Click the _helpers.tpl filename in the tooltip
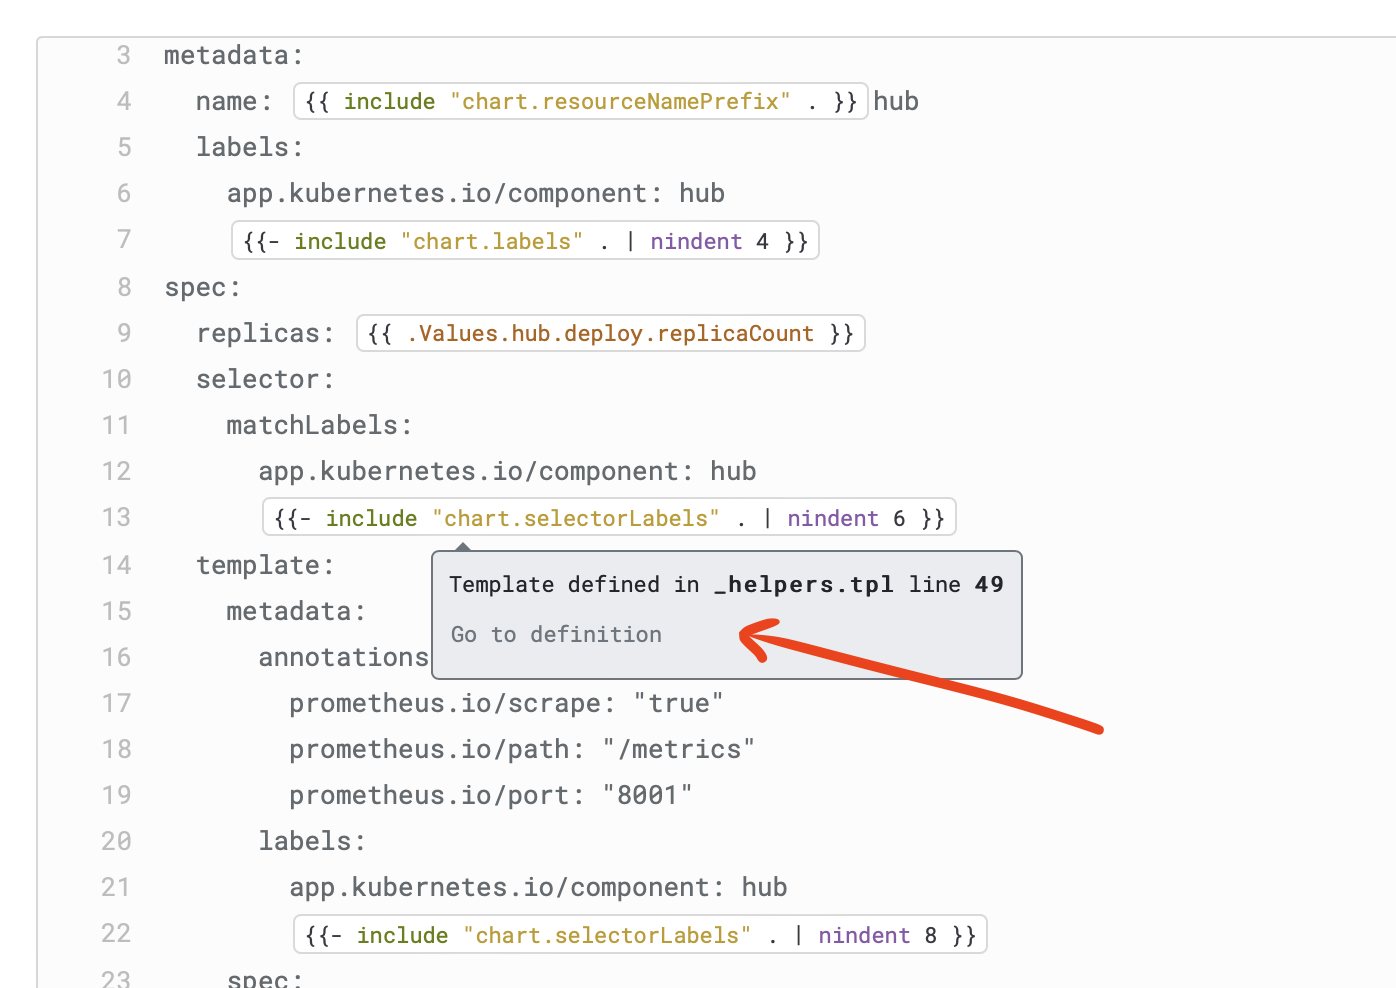Image resolution: width=1396 pixels, height=988 pixels. pyautogui.click(x=805, y=584)
